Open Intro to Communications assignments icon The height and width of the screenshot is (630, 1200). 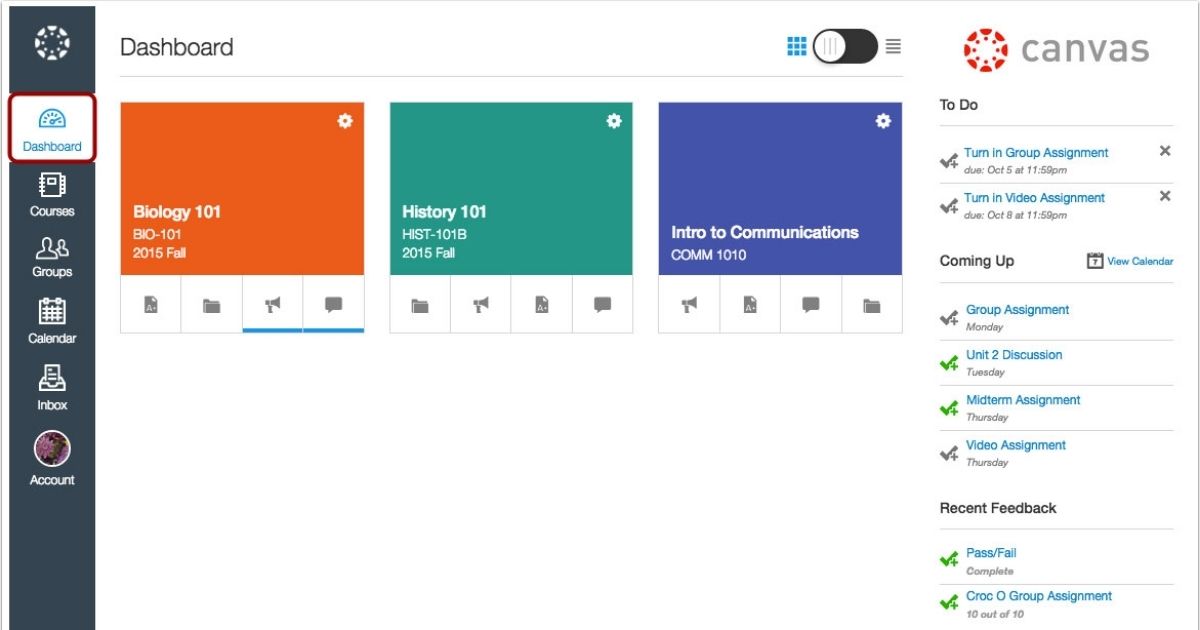click(x=750, y=305)
